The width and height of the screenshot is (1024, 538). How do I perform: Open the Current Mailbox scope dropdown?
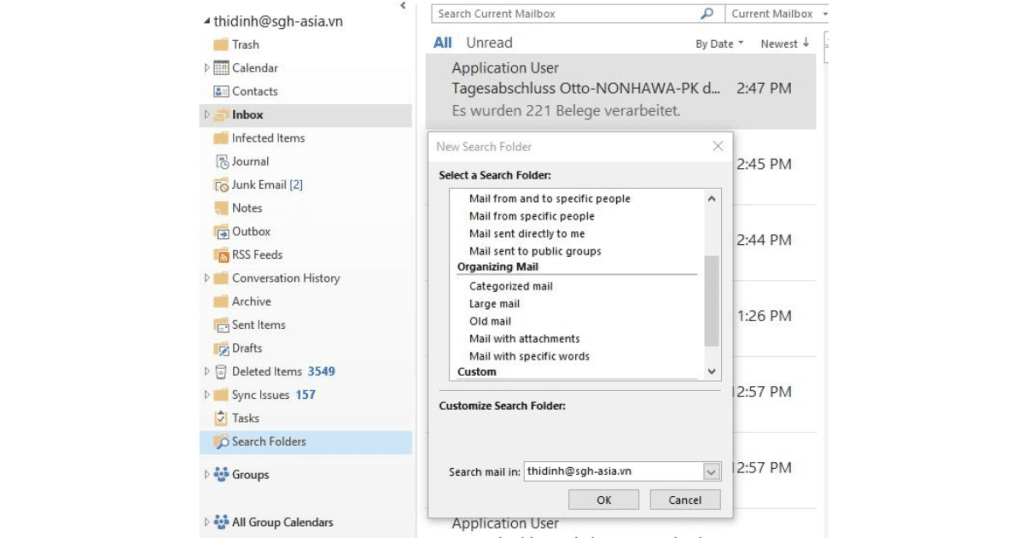point(825,14)
